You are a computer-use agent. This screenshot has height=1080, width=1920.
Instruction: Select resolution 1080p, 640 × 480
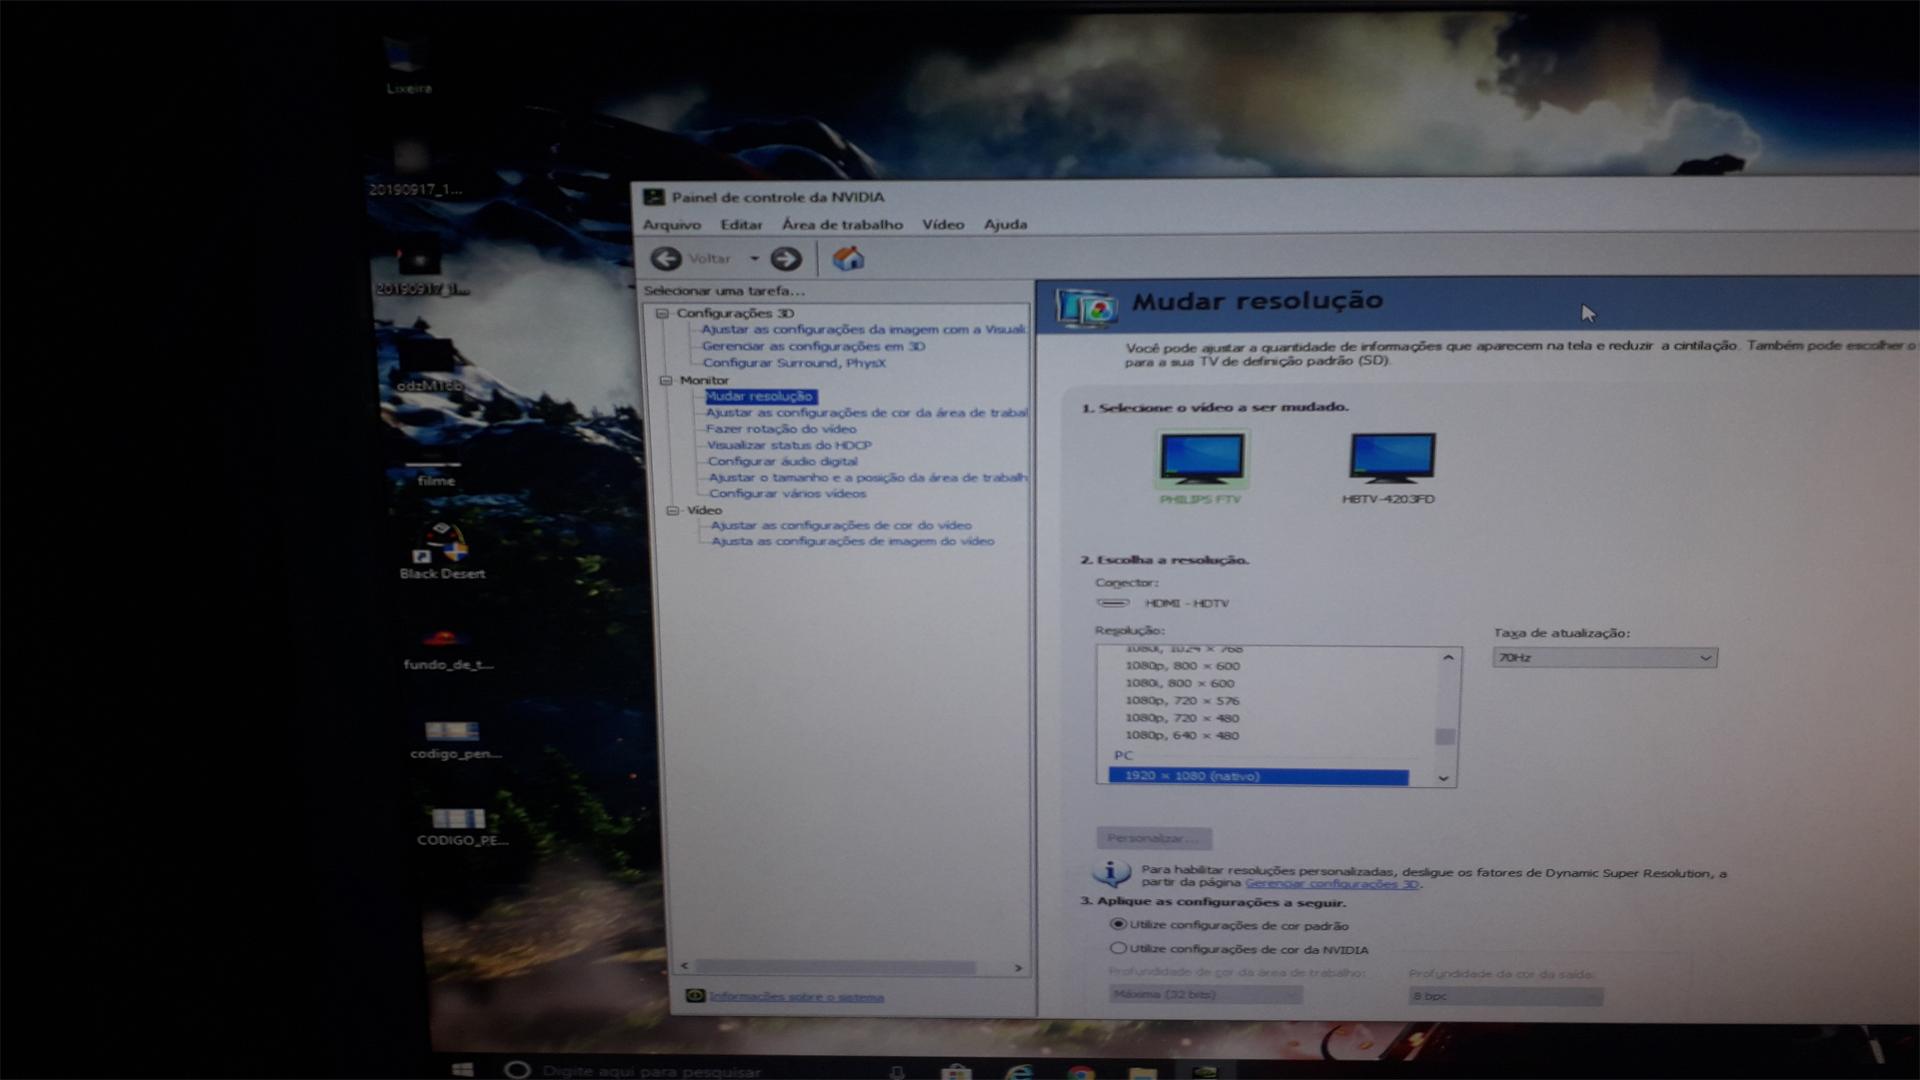1182,736
